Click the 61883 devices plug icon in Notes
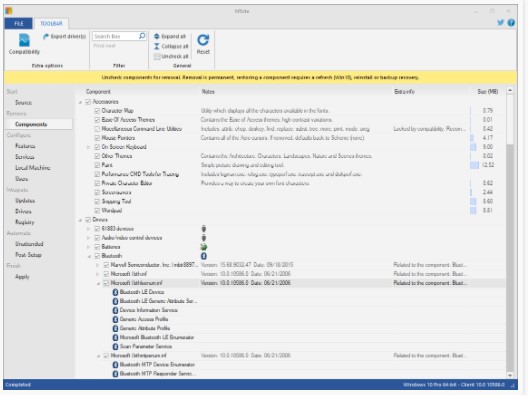 (204, 229)
